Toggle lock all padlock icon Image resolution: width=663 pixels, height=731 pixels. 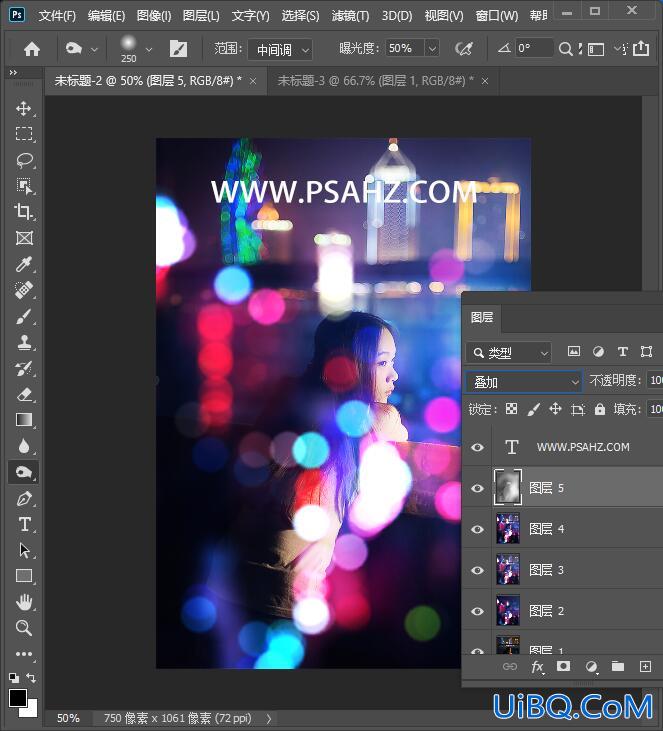[x=600, y=409]
